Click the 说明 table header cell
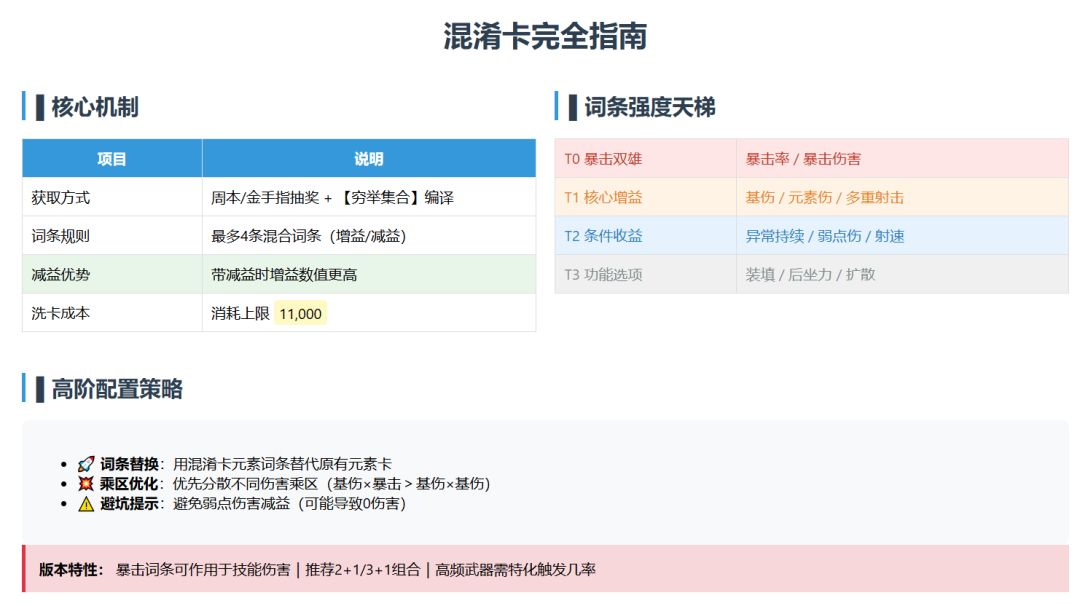 pyautogui.click(x=368, y=158)
